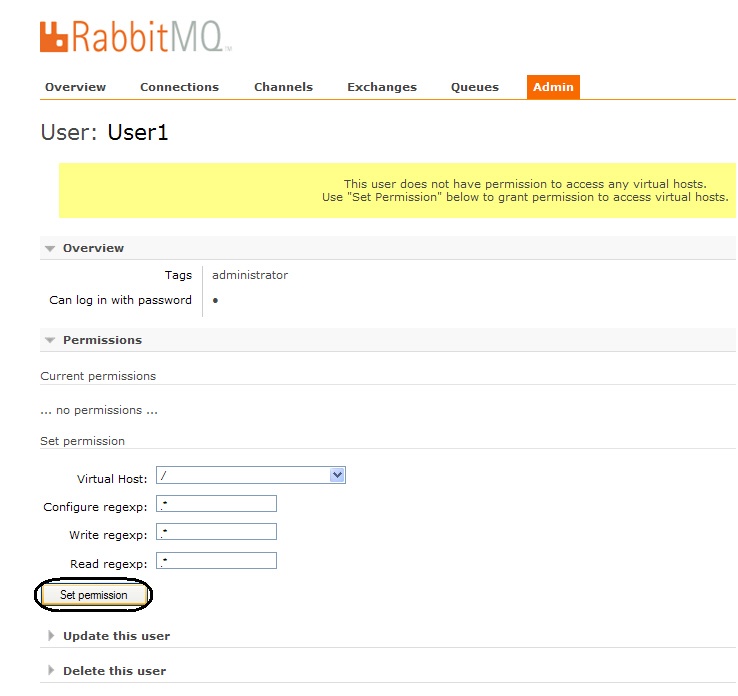This screenshot has width=738, height=696.
Task: Click the administrator tag value
Action: tap(250, 275)
